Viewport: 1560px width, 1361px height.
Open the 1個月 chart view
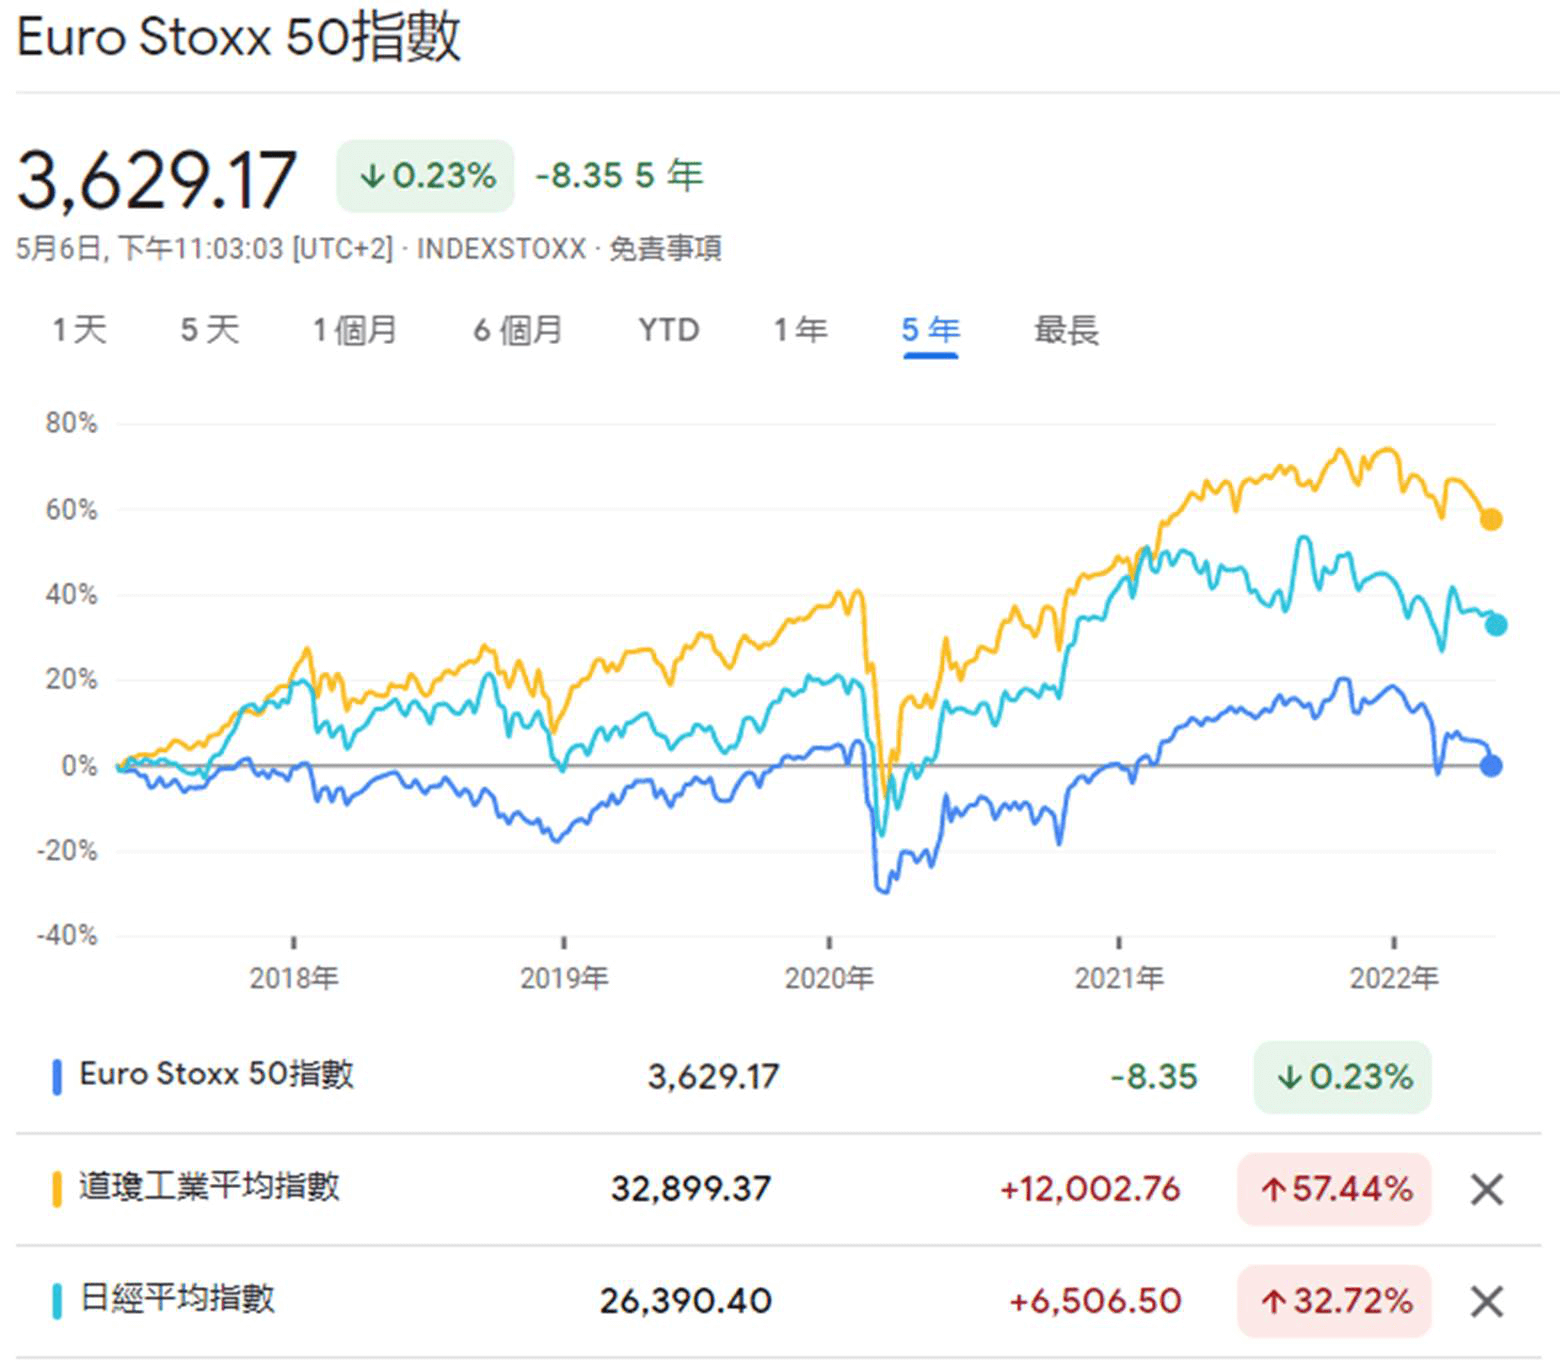(x=354, y=330)
